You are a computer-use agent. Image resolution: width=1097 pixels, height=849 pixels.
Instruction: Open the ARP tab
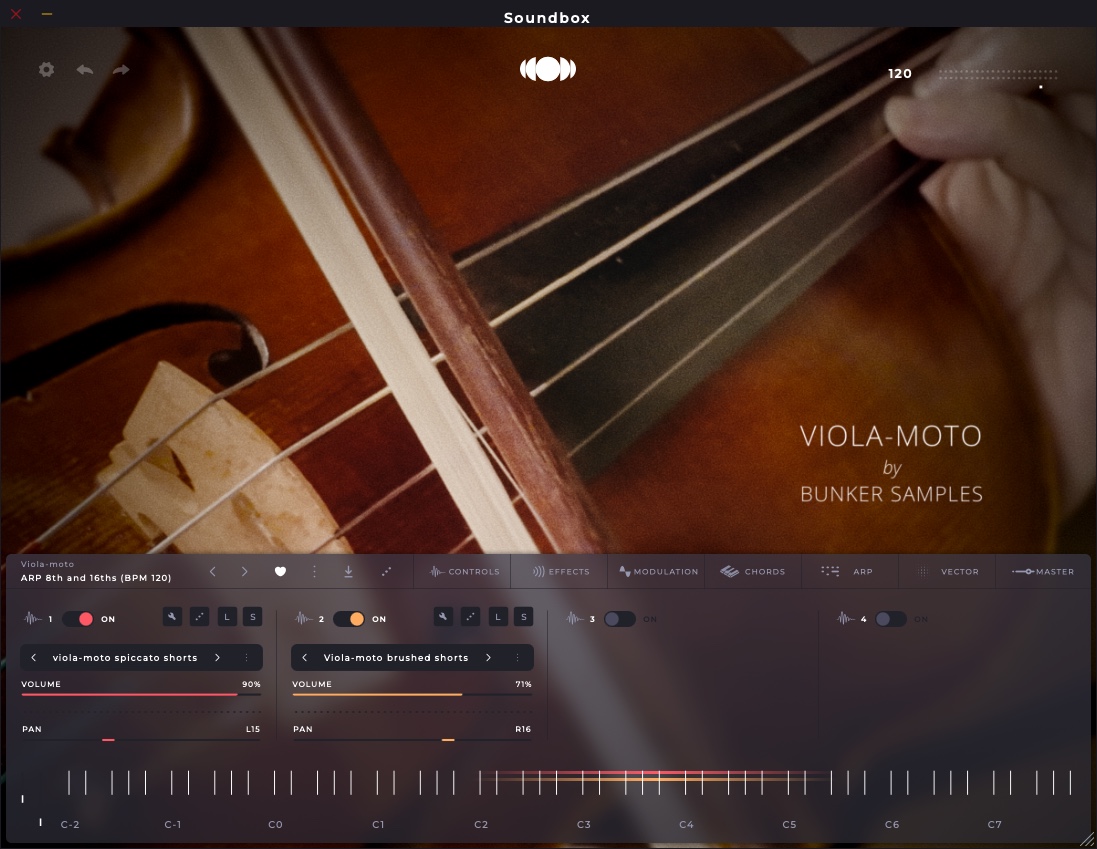pyautogui.click(x=848, y=572)
